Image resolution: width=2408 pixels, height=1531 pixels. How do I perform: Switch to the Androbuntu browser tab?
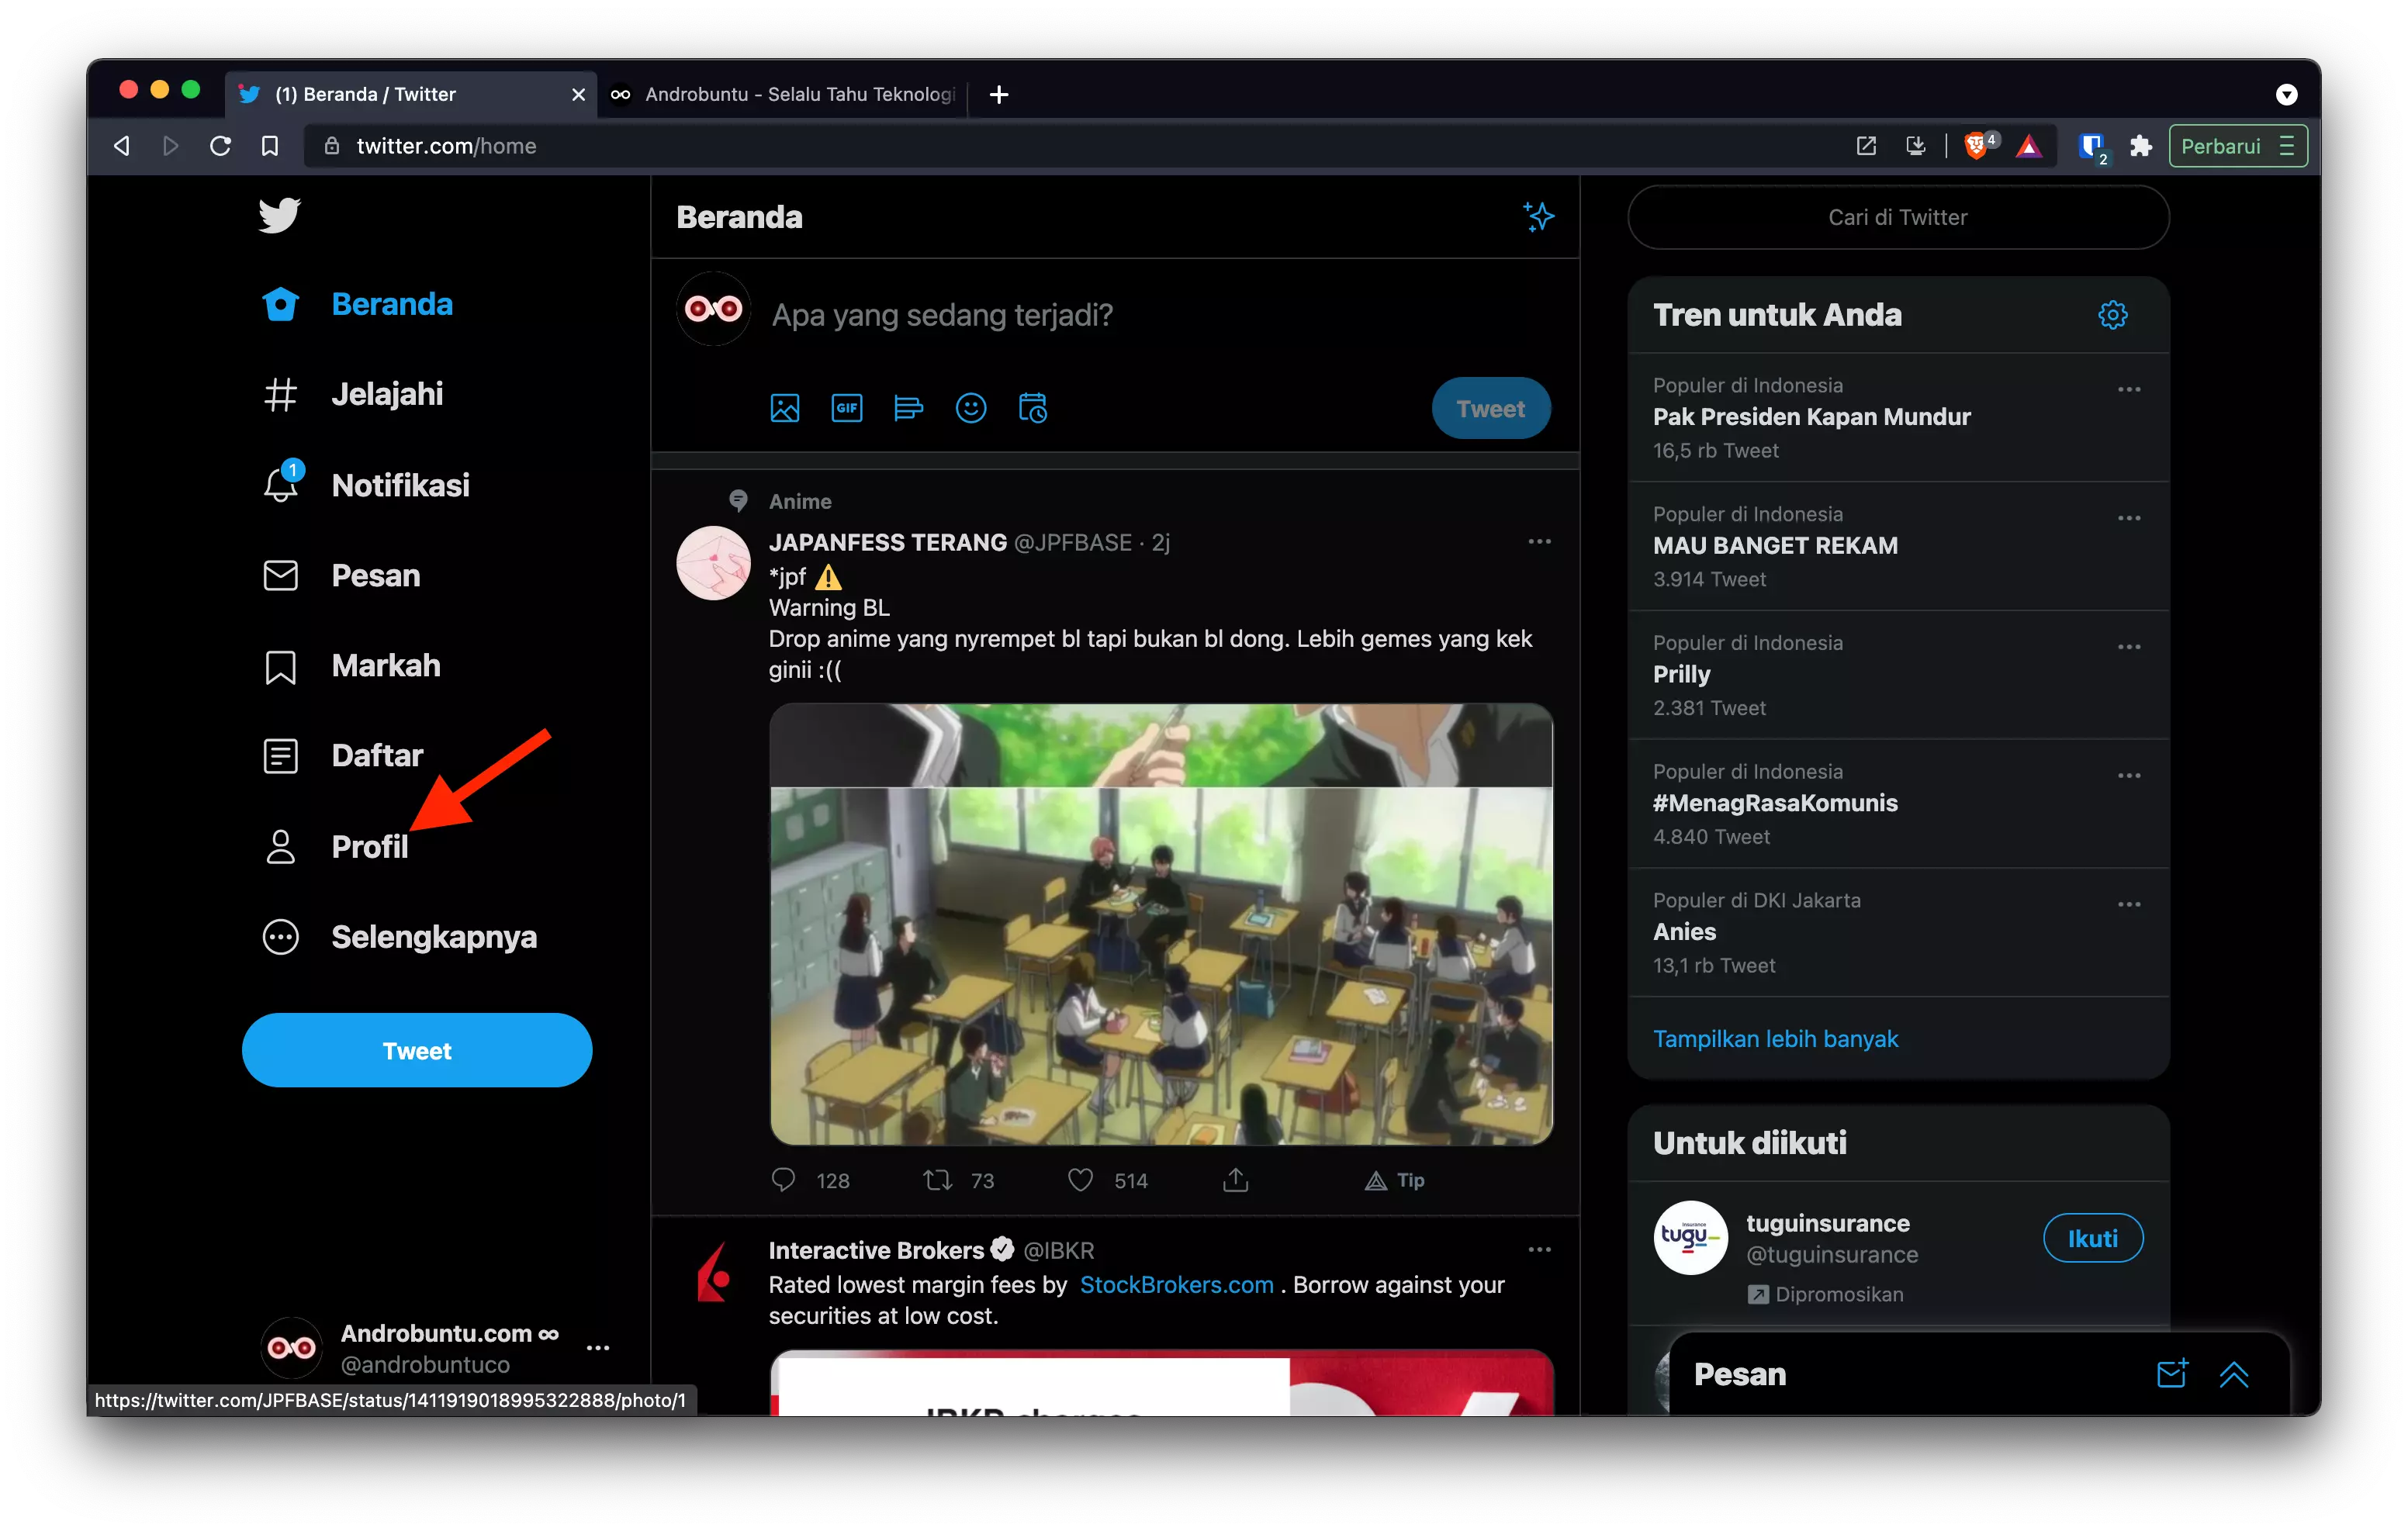click(785, 94)
